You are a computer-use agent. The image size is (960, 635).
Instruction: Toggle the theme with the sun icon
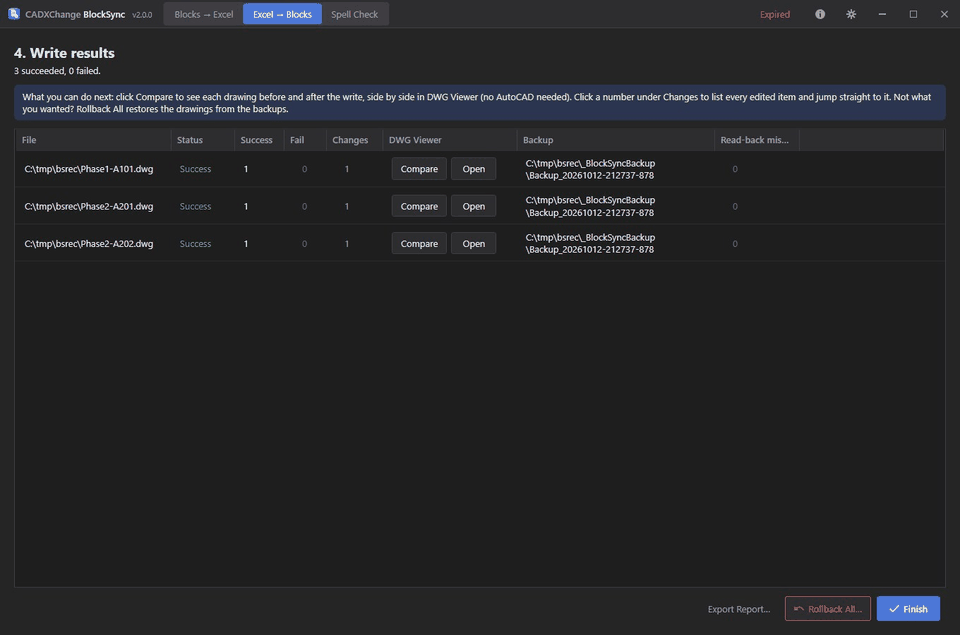tap(851, 14)
